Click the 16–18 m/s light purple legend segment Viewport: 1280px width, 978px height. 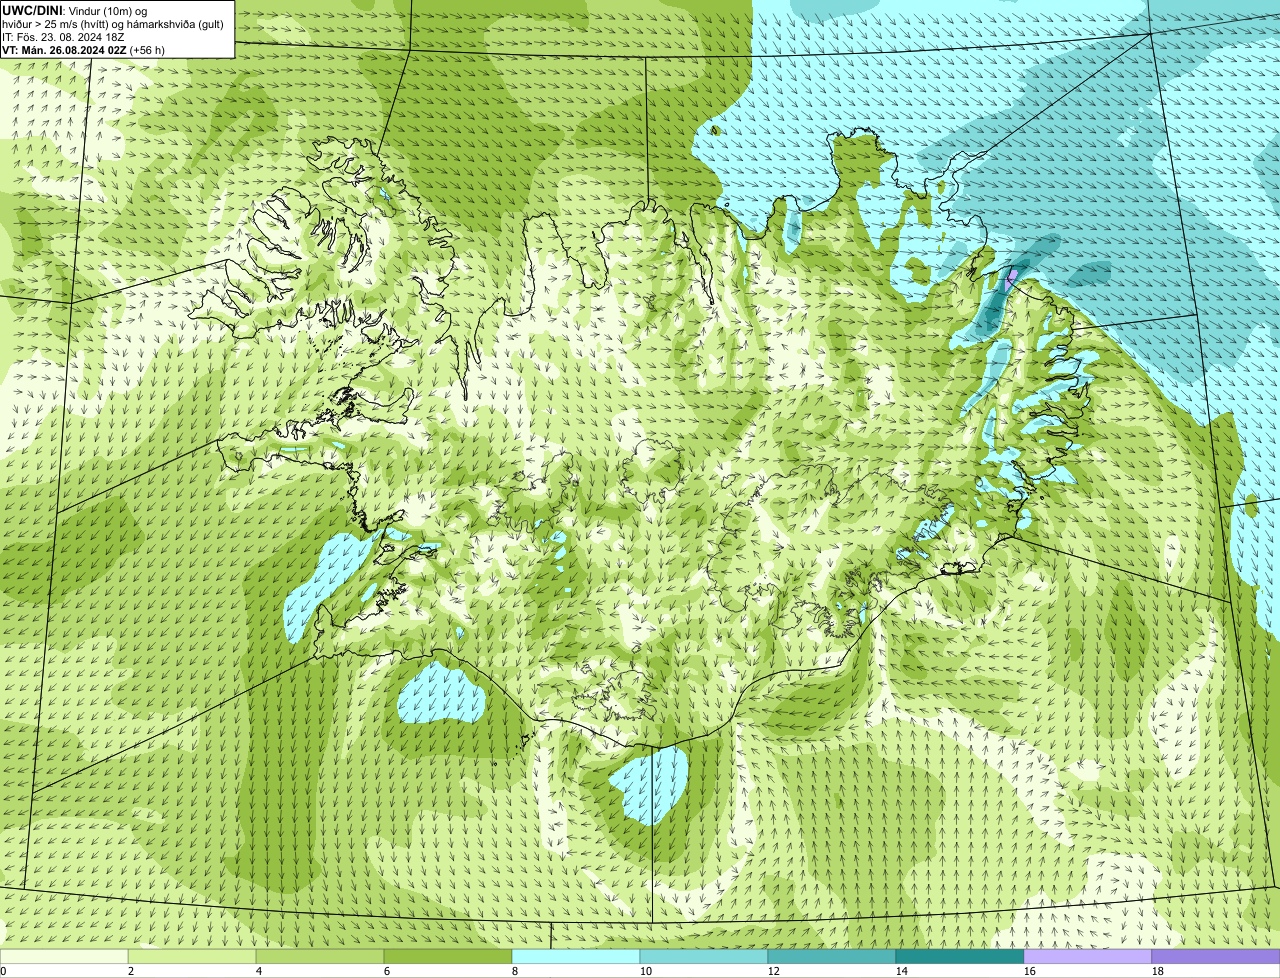[x=1088, y=956]
